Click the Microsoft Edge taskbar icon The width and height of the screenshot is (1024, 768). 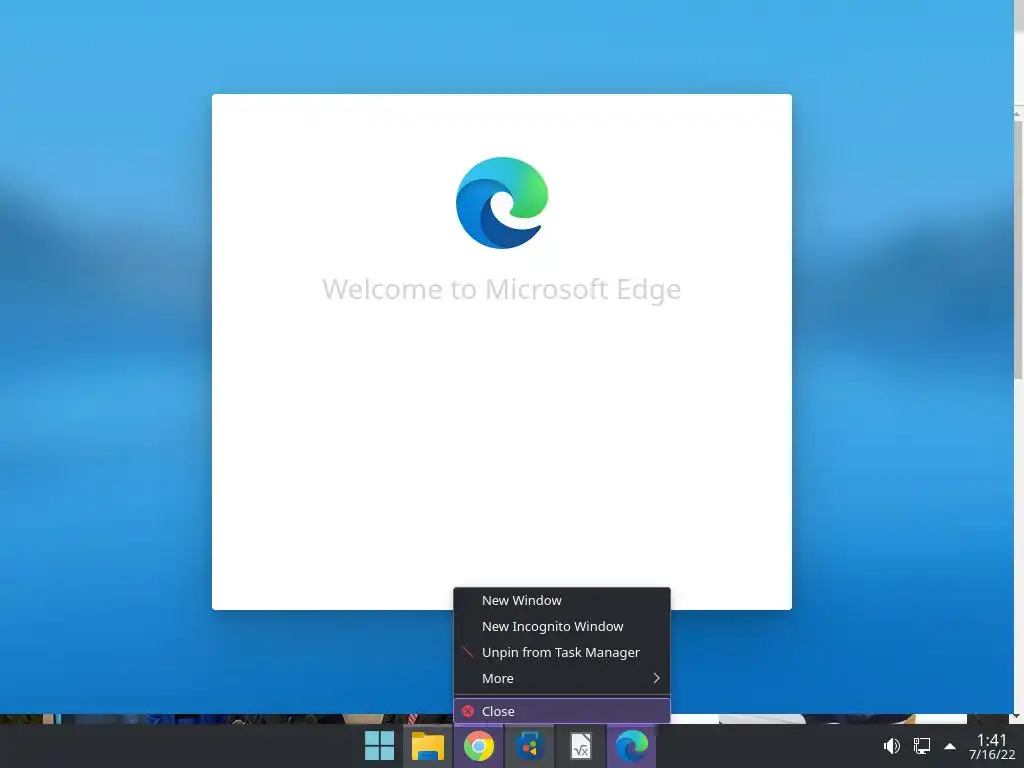tap(632, 746)
